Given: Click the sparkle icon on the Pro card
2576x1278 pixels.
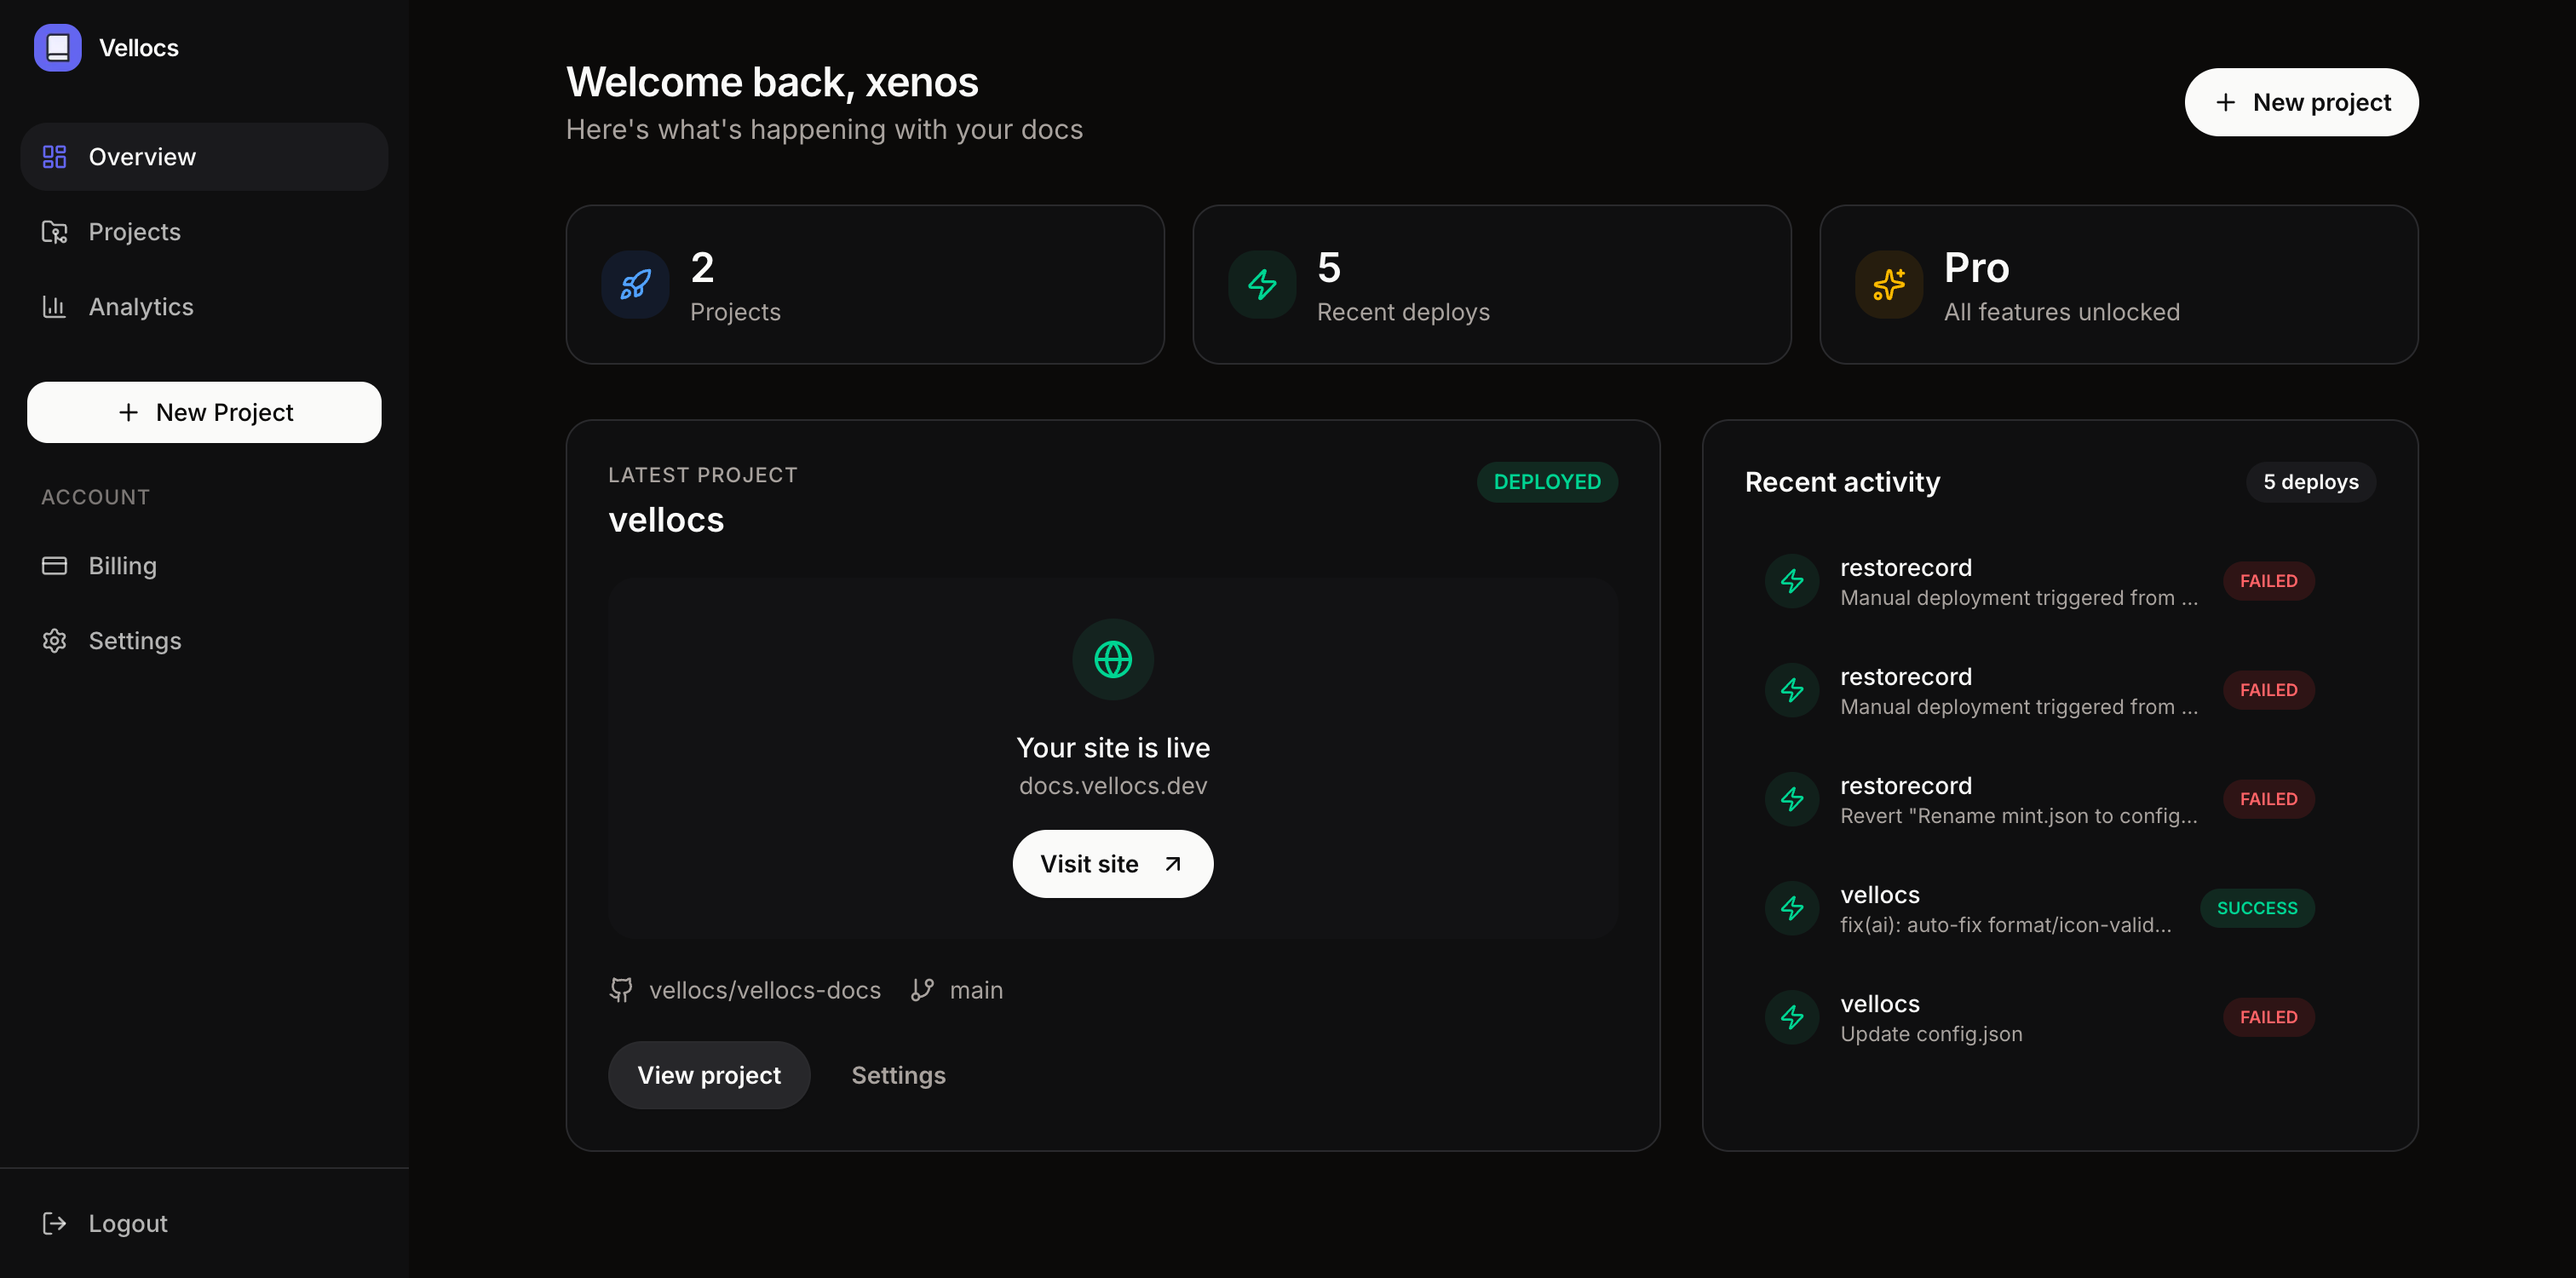Looking at the screenshot, I should pyautogui.click(x=1888, y=284).
